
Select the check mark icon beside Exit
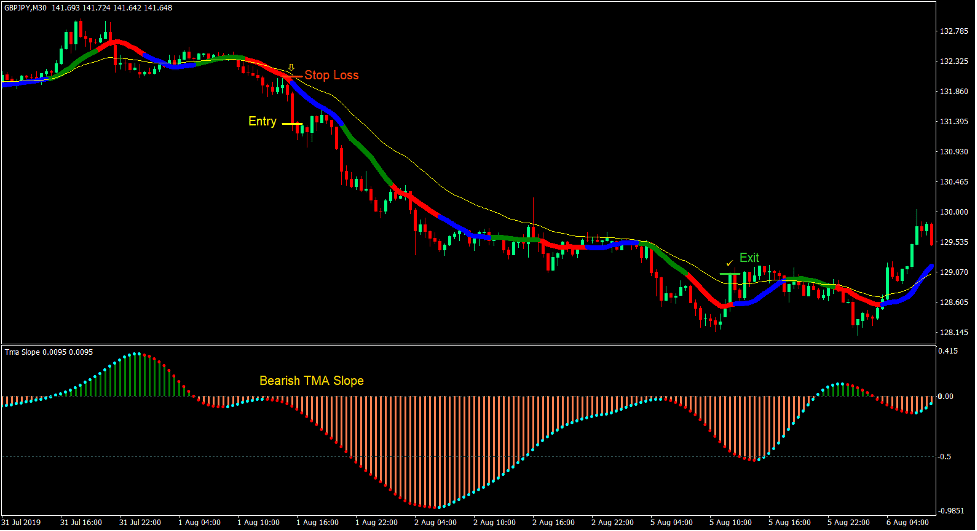tap(730, 262)
